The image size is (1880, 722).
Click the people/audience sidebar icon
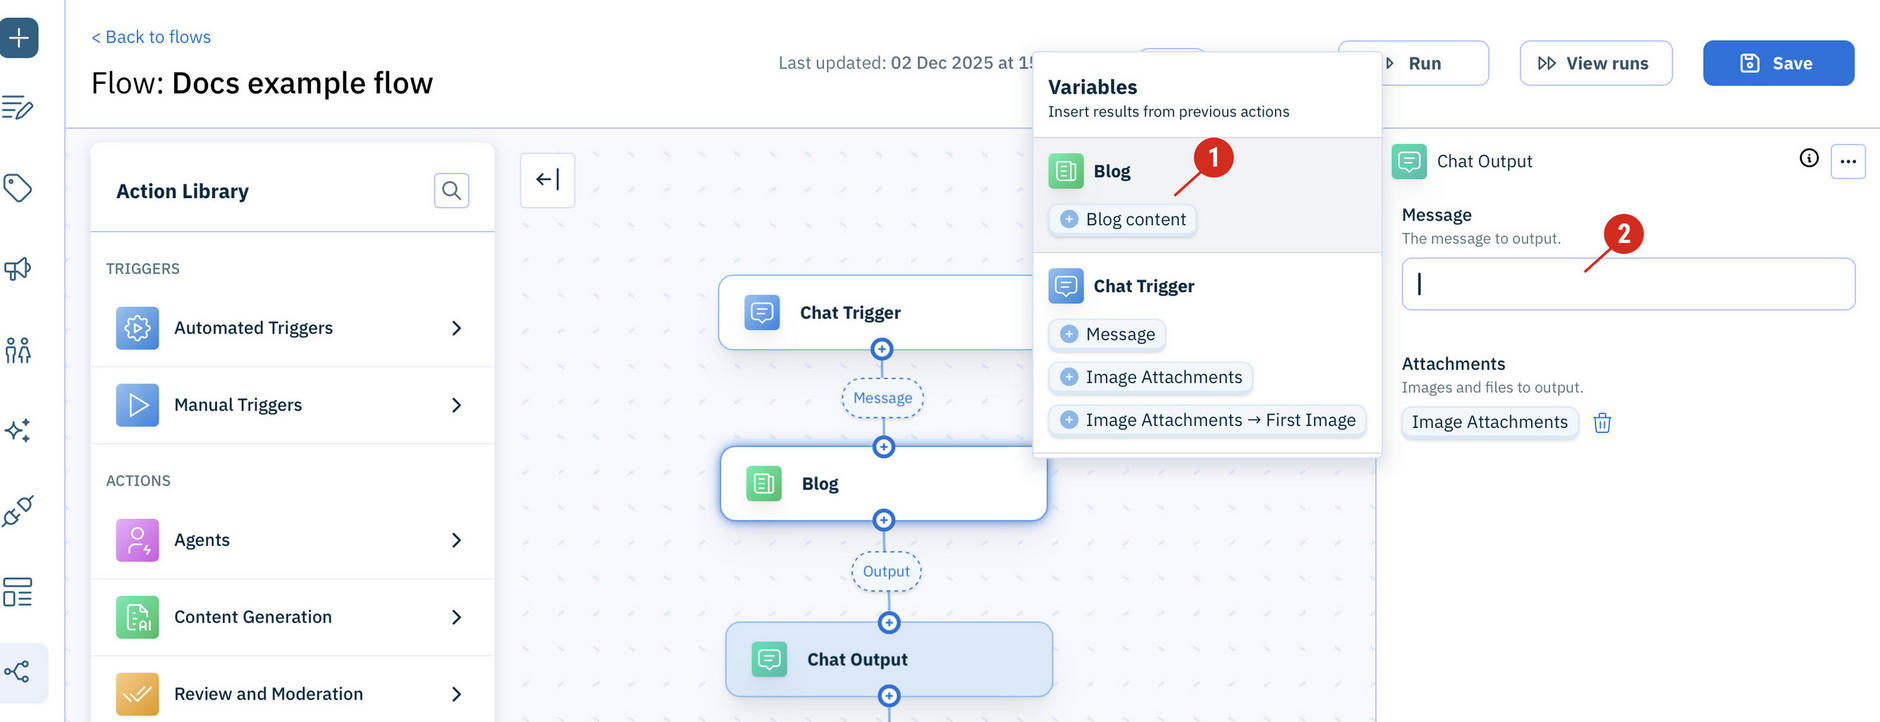click(x=18, y=350)
